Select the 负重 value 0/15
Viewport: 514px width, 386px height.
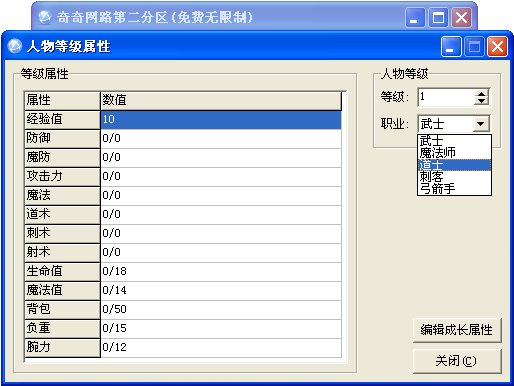coord(221,328)
